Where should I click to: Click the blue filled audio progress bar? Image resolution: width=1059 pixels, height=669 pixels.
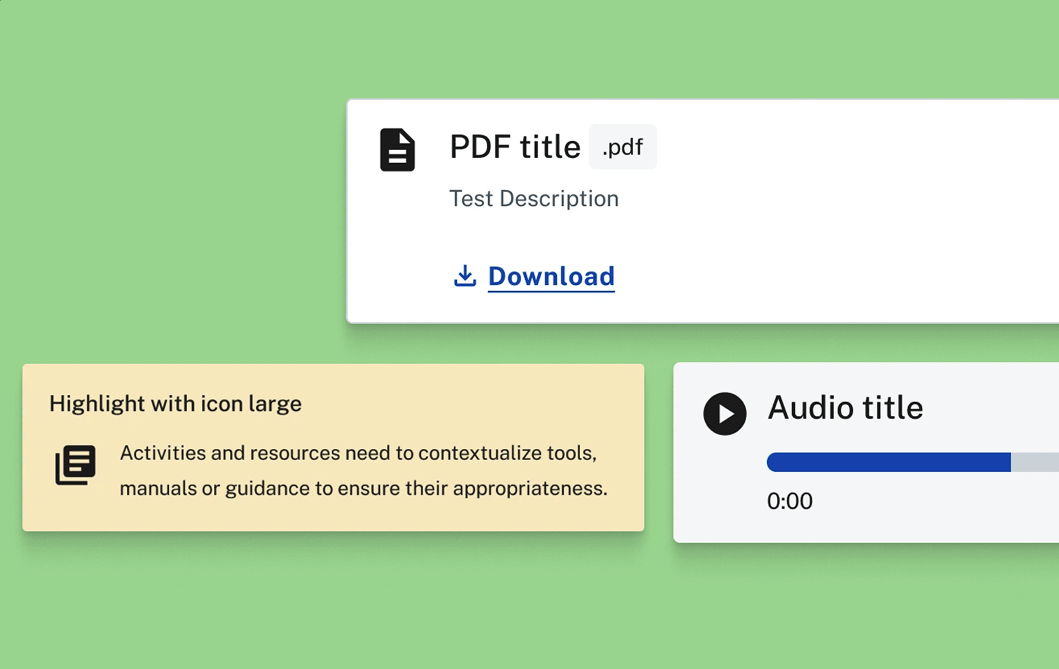pos(888,462)
